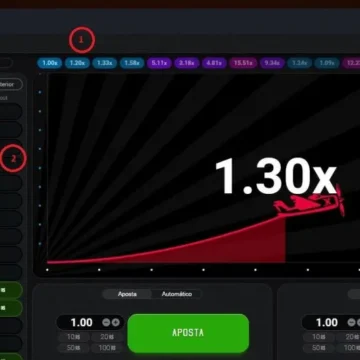Open the 1.00x round result badge
The width and height of the screenshot is (360, 360).
tap(50, 63)
